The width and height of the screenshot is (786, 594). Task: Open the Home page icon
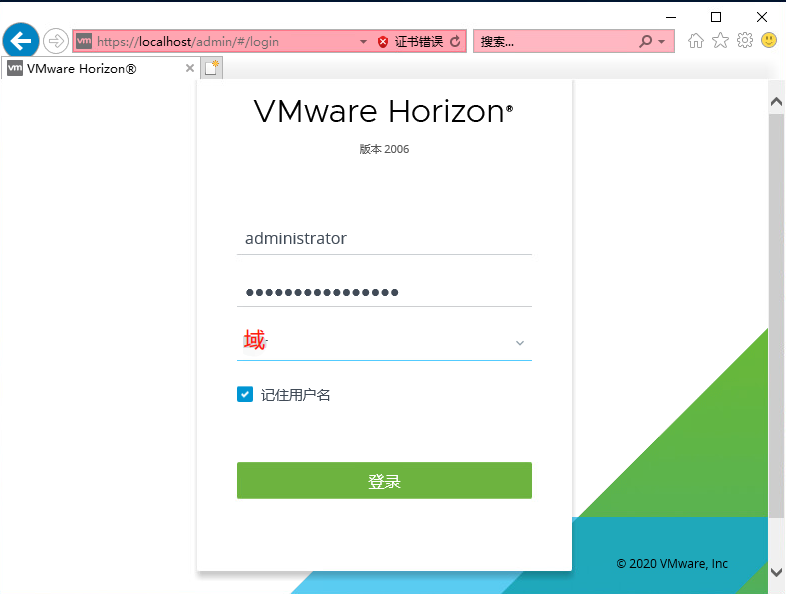696,41
